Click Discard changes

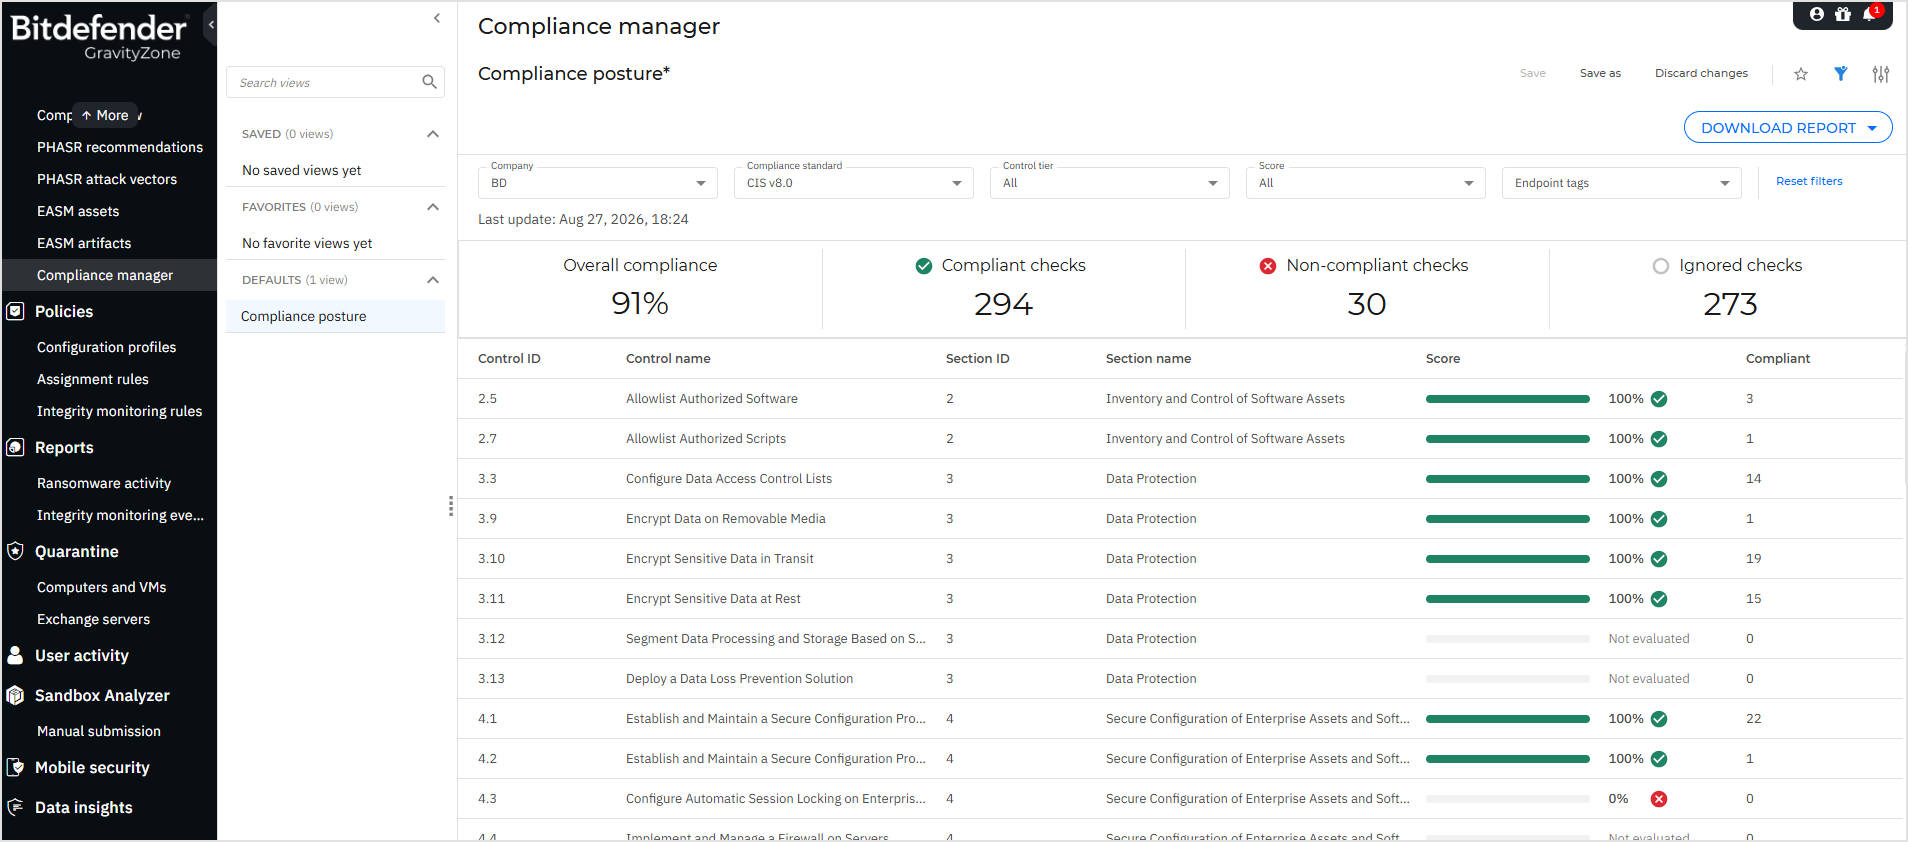click(1701, 73)
